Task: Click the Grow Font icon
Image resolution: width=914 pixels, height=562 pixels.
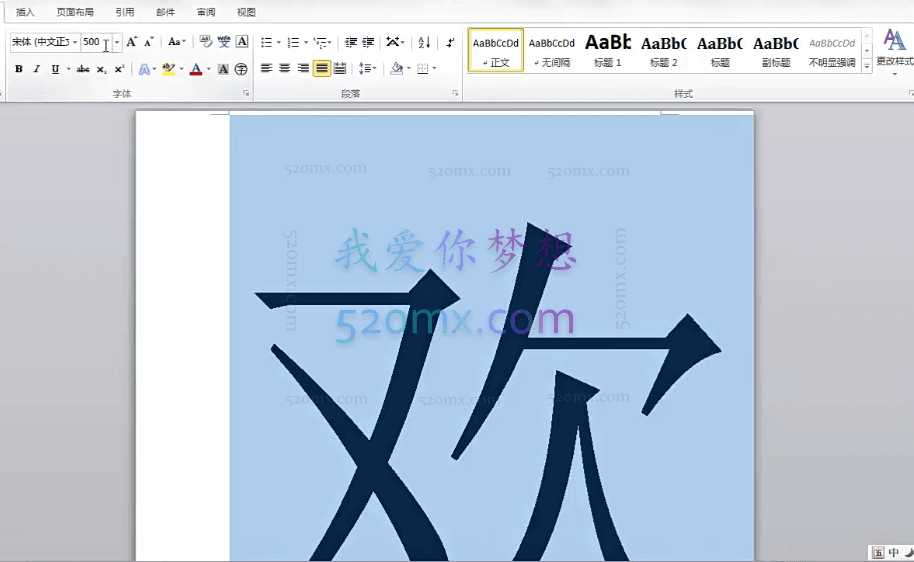Action: coord(131,43)
